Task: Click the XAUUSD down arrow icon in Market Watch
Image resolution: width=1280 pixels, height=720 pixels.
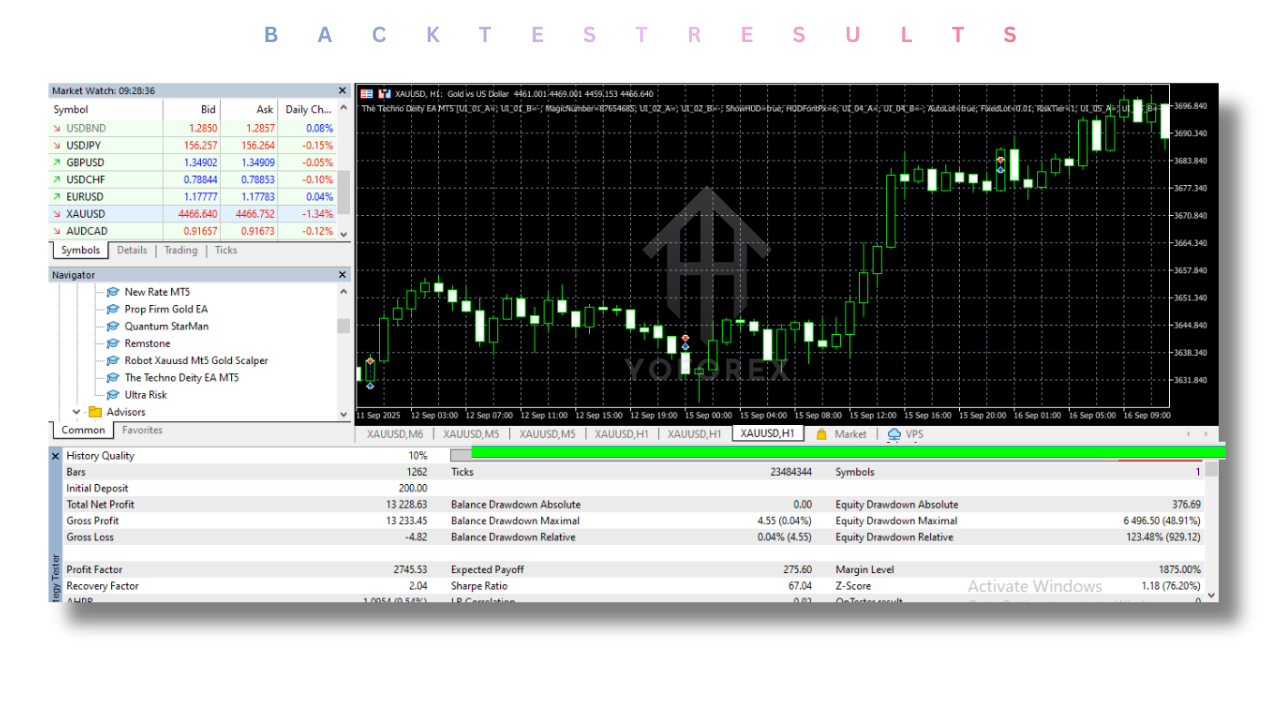Action: (x=57, y=214)
